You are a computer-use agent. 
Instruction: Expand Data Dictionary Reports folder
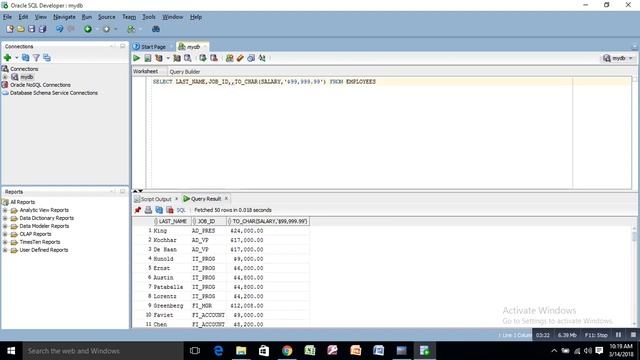point(5,218)
